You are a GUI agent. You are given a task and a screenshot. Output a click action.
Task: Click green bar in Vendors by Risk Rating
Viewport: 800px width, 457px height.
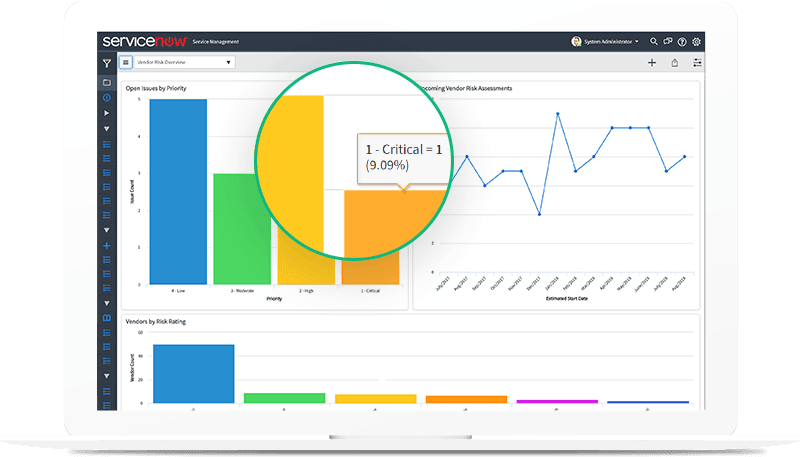[284, 398]
